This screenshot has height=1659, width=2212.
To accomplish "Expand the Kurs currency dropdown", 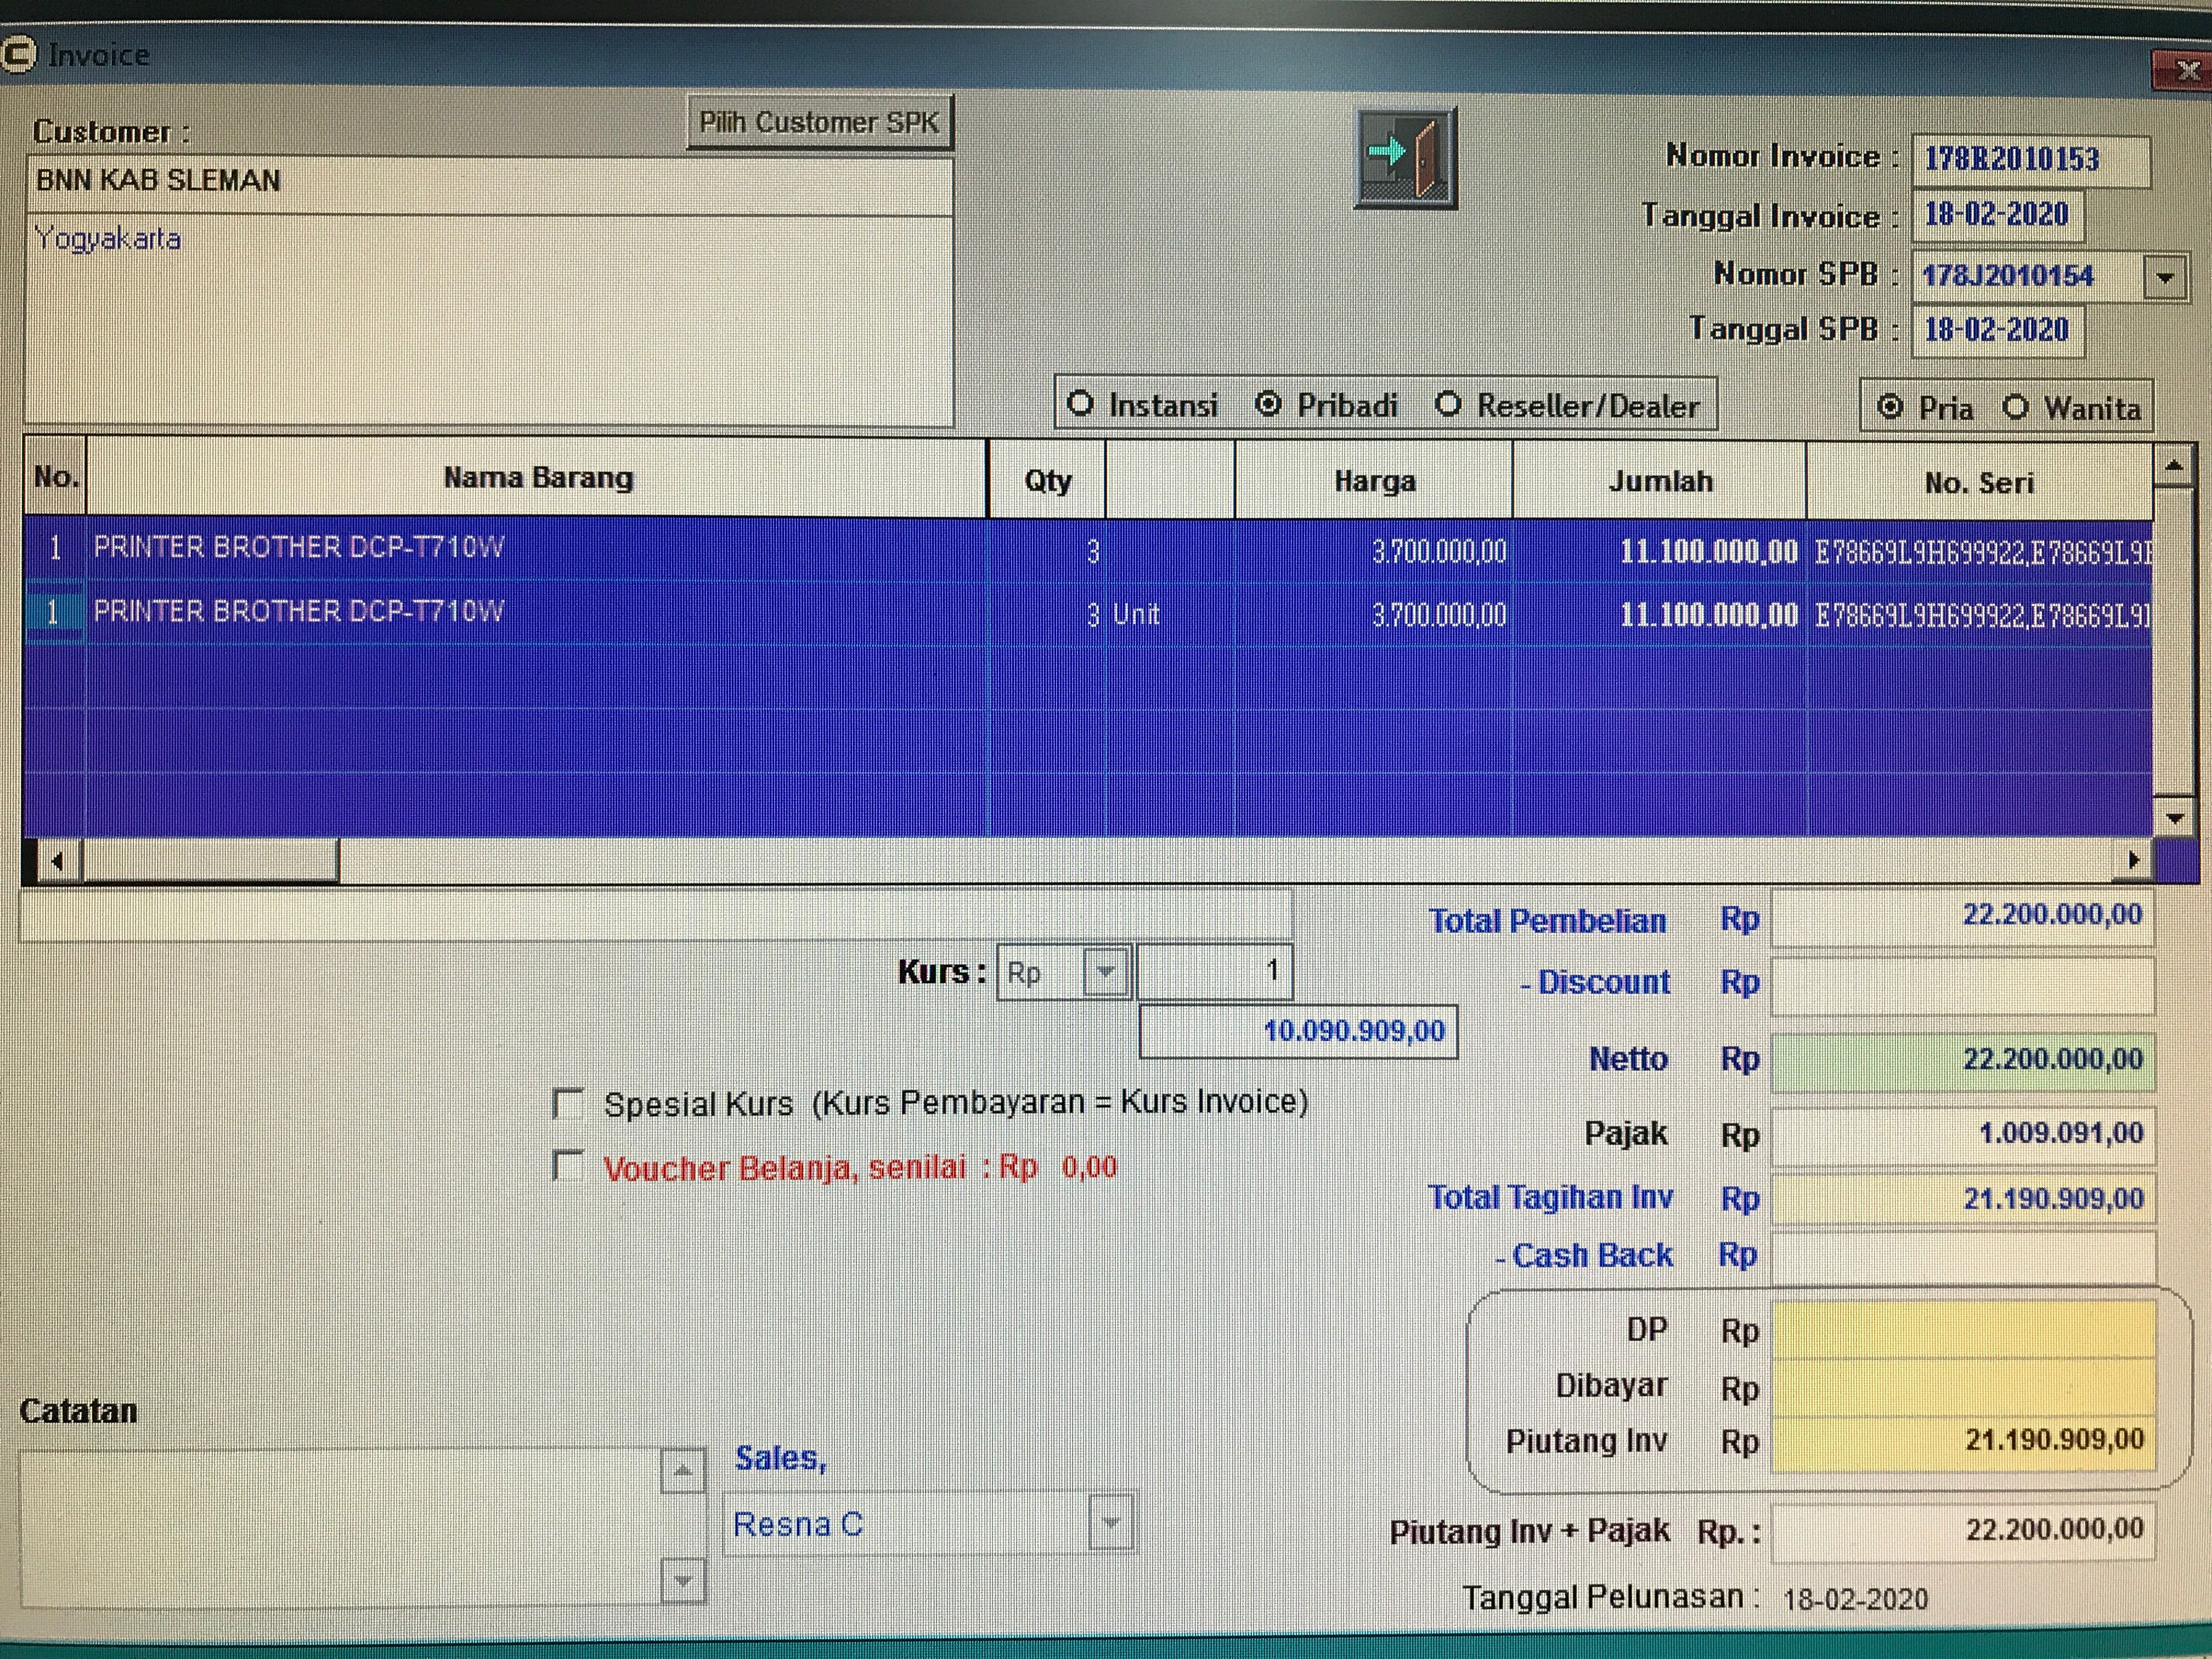I will (x=1105, y=972).
